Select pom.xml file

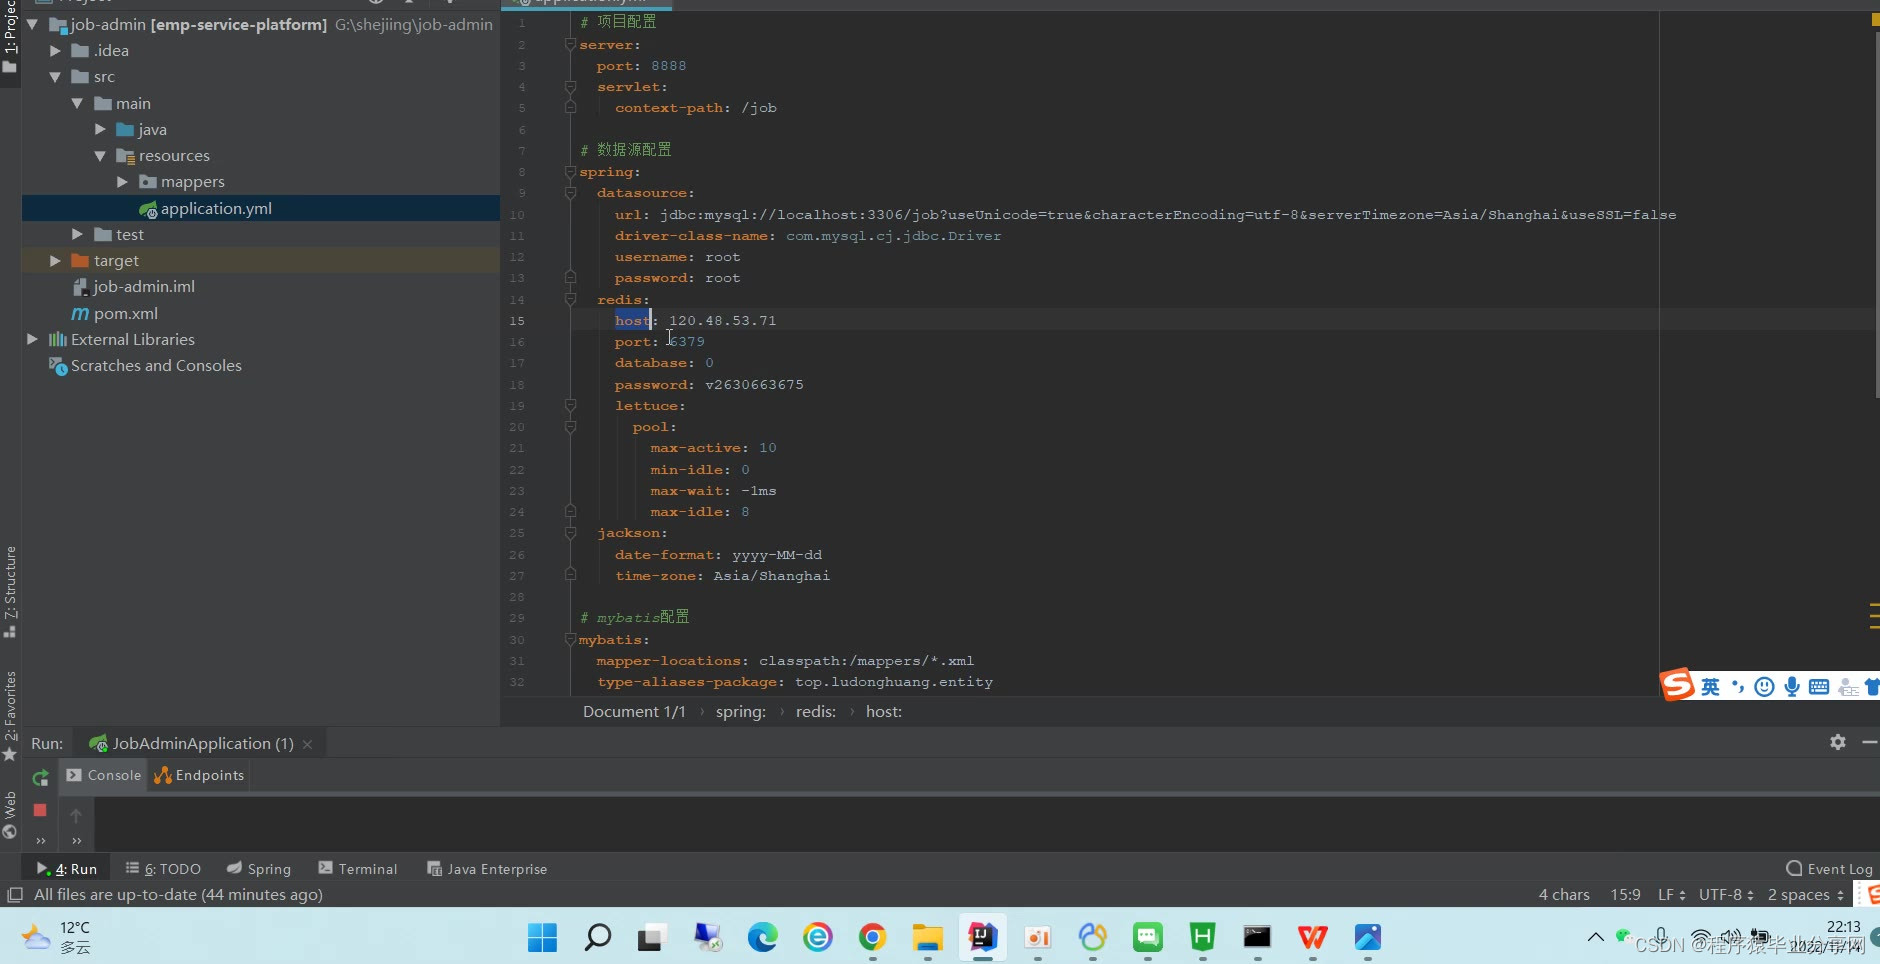pyautogui.click(x=125, y=313)
